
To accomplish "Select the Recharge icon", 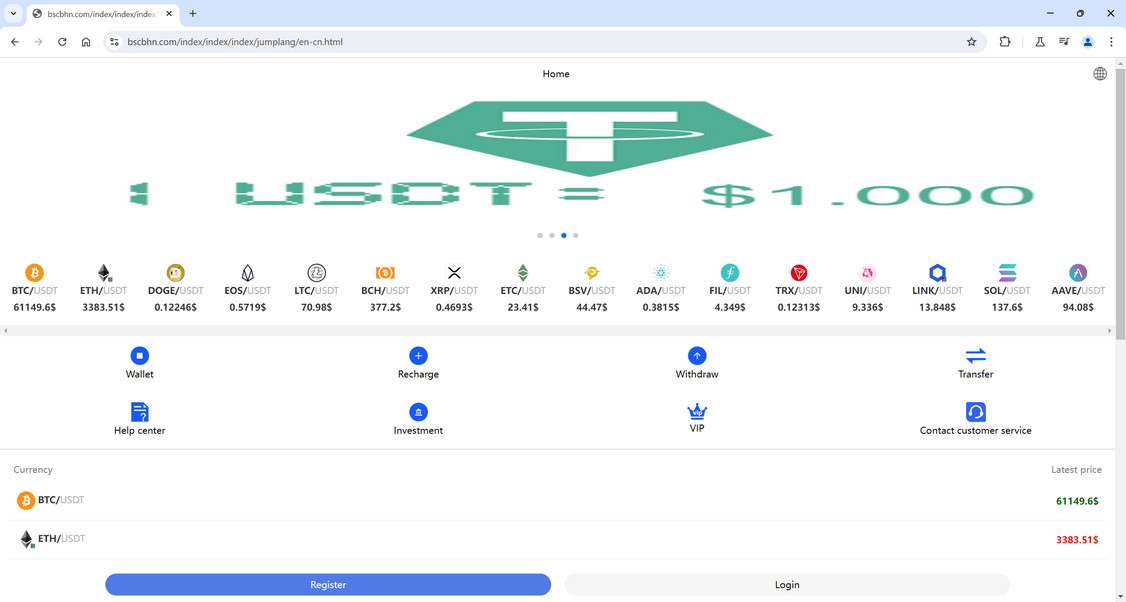I will pyautogui.click(x=418, y=355).
